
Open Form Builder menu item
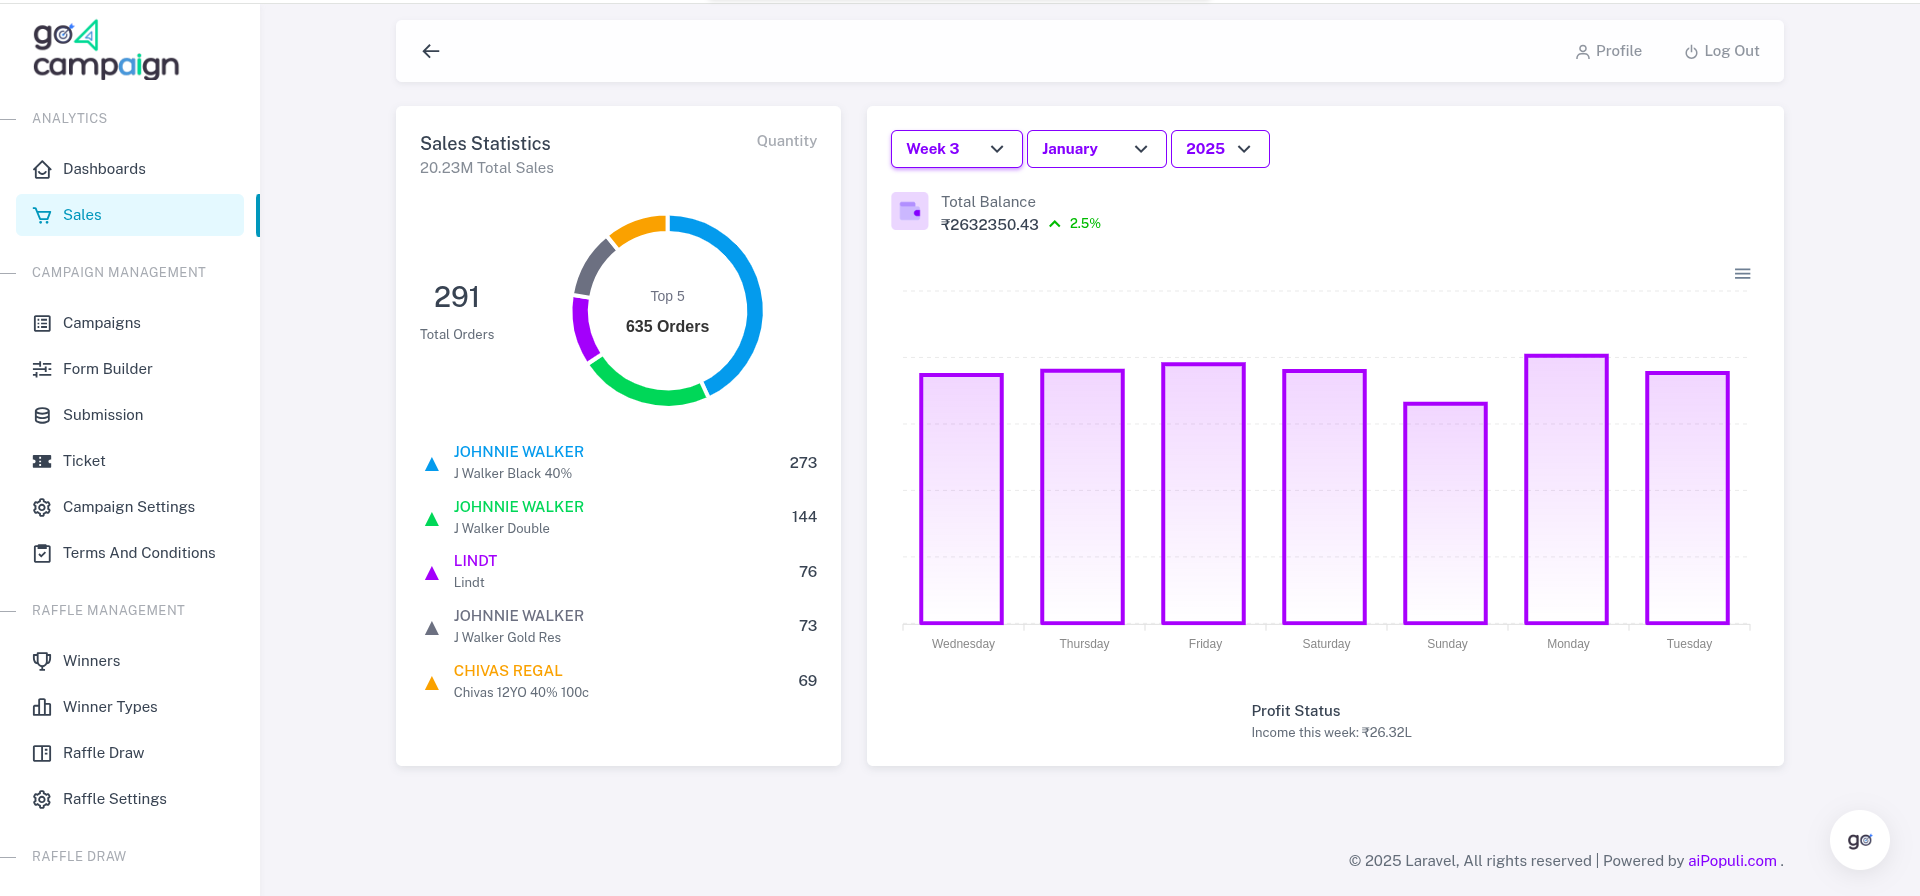click(x=130, y=369)
